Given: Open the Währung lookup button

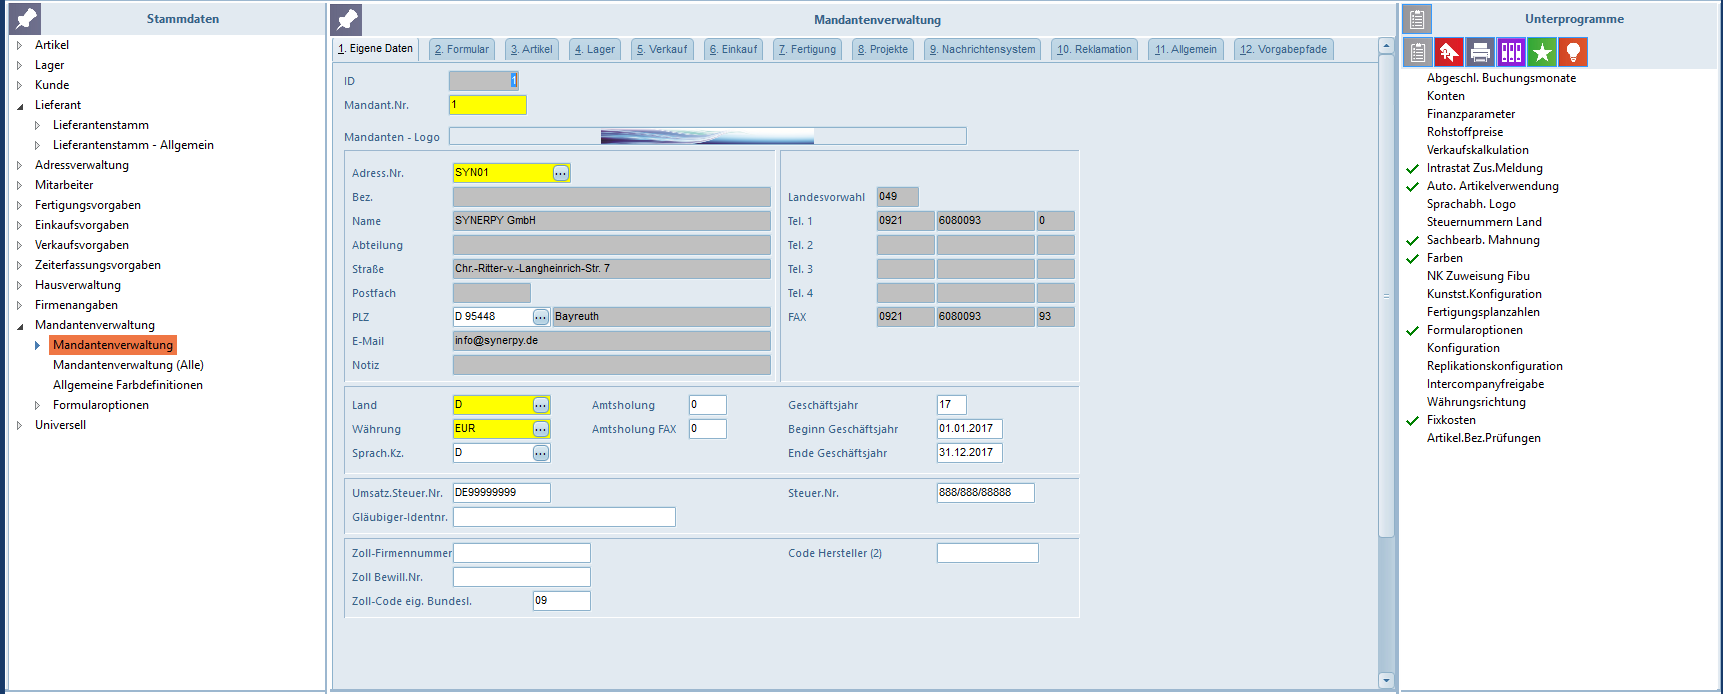Looking at the screenshot, I should tap(541, 429).
